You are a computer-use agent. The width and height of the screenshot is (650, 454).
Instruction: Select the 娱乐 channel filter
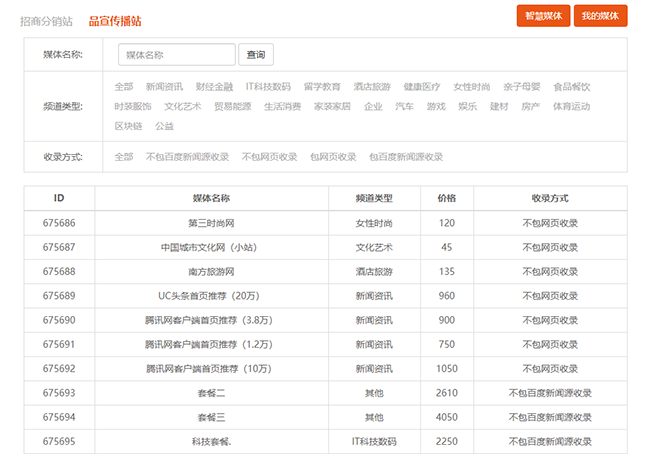point(468,107)
